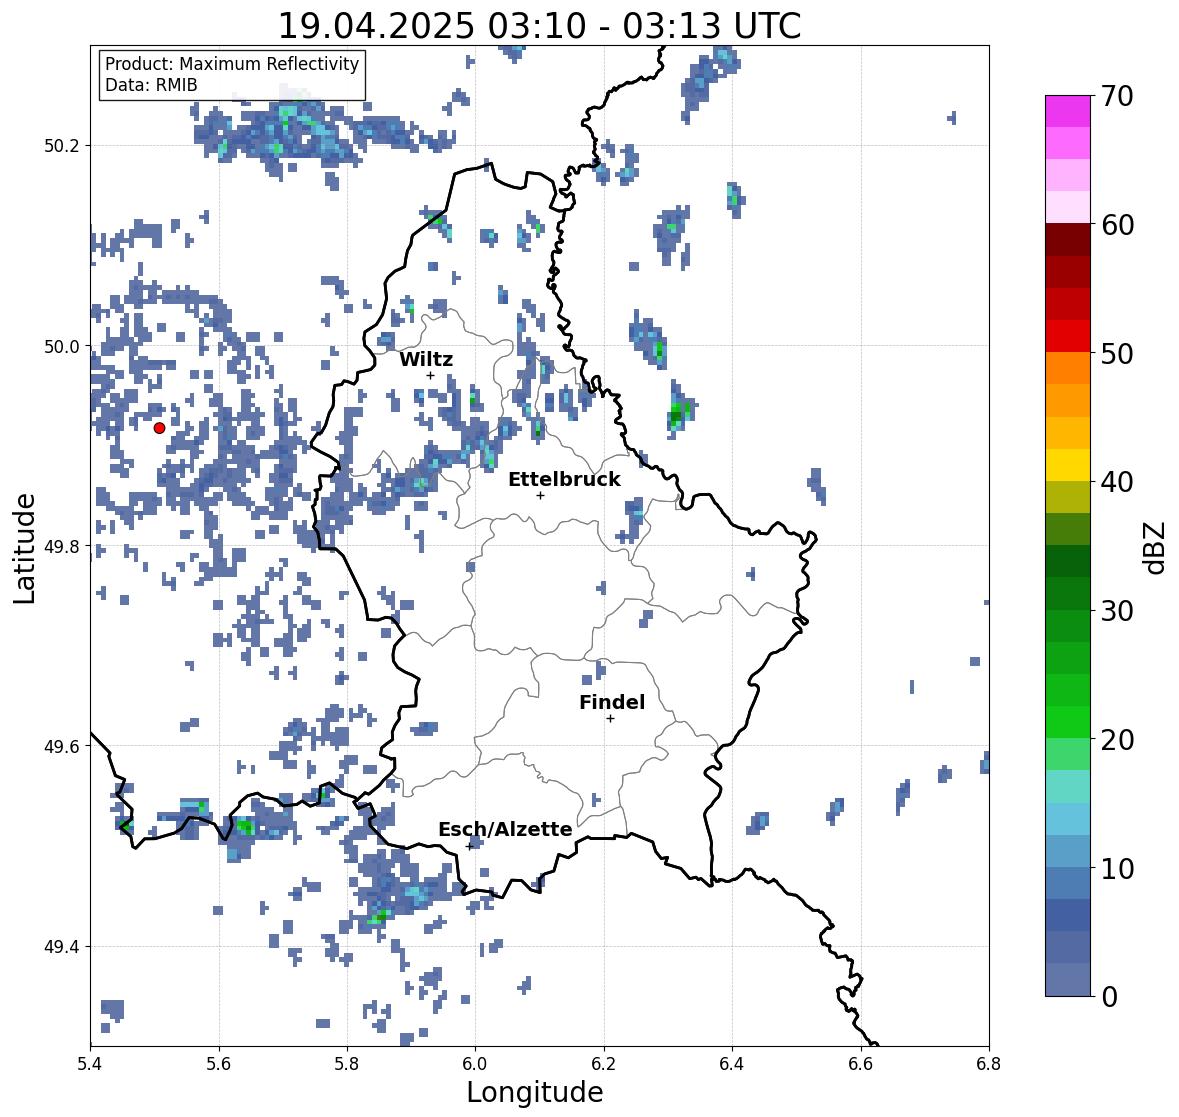Click the 50 tick on the colorbar
This screenshot has height=1117, width=1179.
(1117, 353)
